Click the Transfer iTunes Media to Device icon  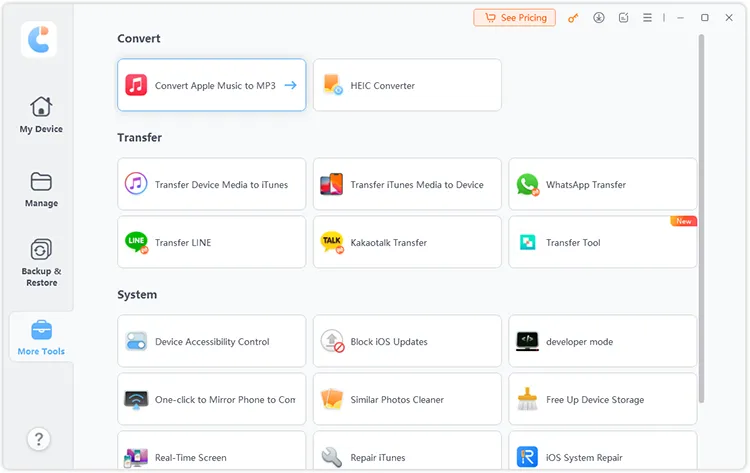point(331,184)
